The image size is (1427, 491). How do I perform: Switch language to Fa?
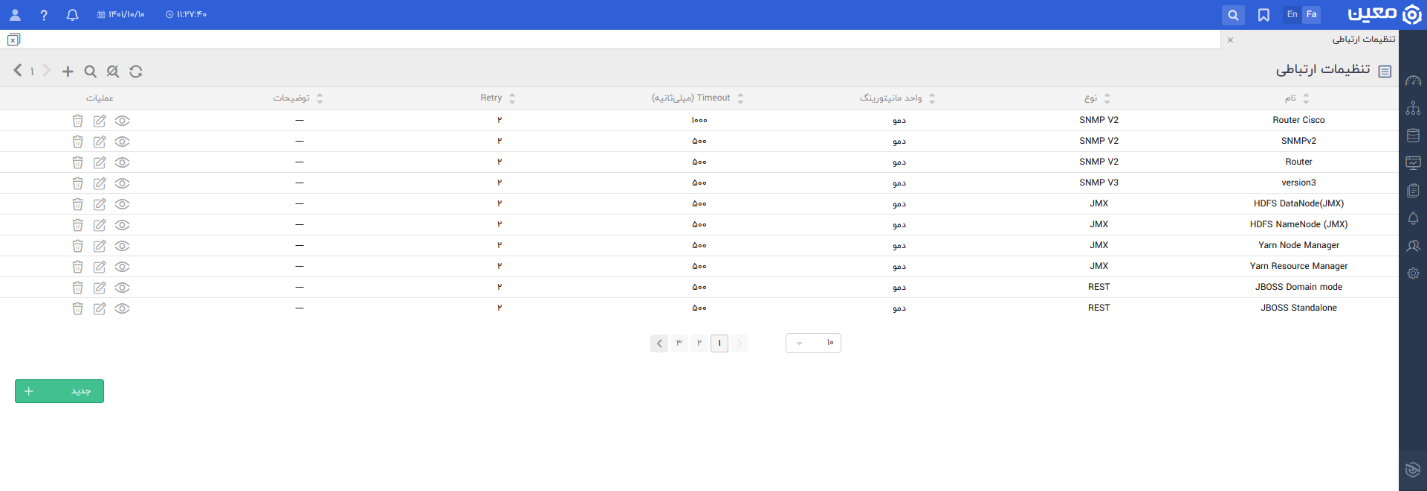(1311, 15)
